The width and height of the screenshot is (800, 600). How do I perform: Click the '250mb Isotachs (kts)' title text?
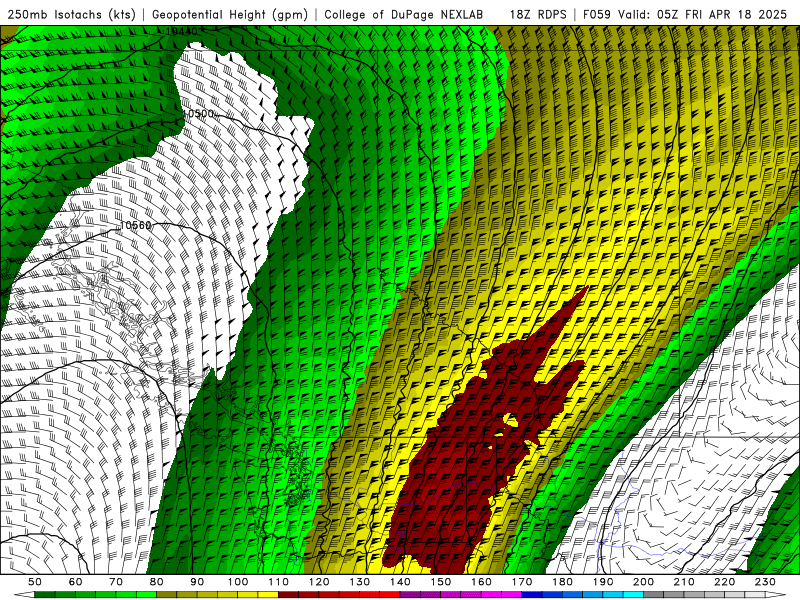71,14
